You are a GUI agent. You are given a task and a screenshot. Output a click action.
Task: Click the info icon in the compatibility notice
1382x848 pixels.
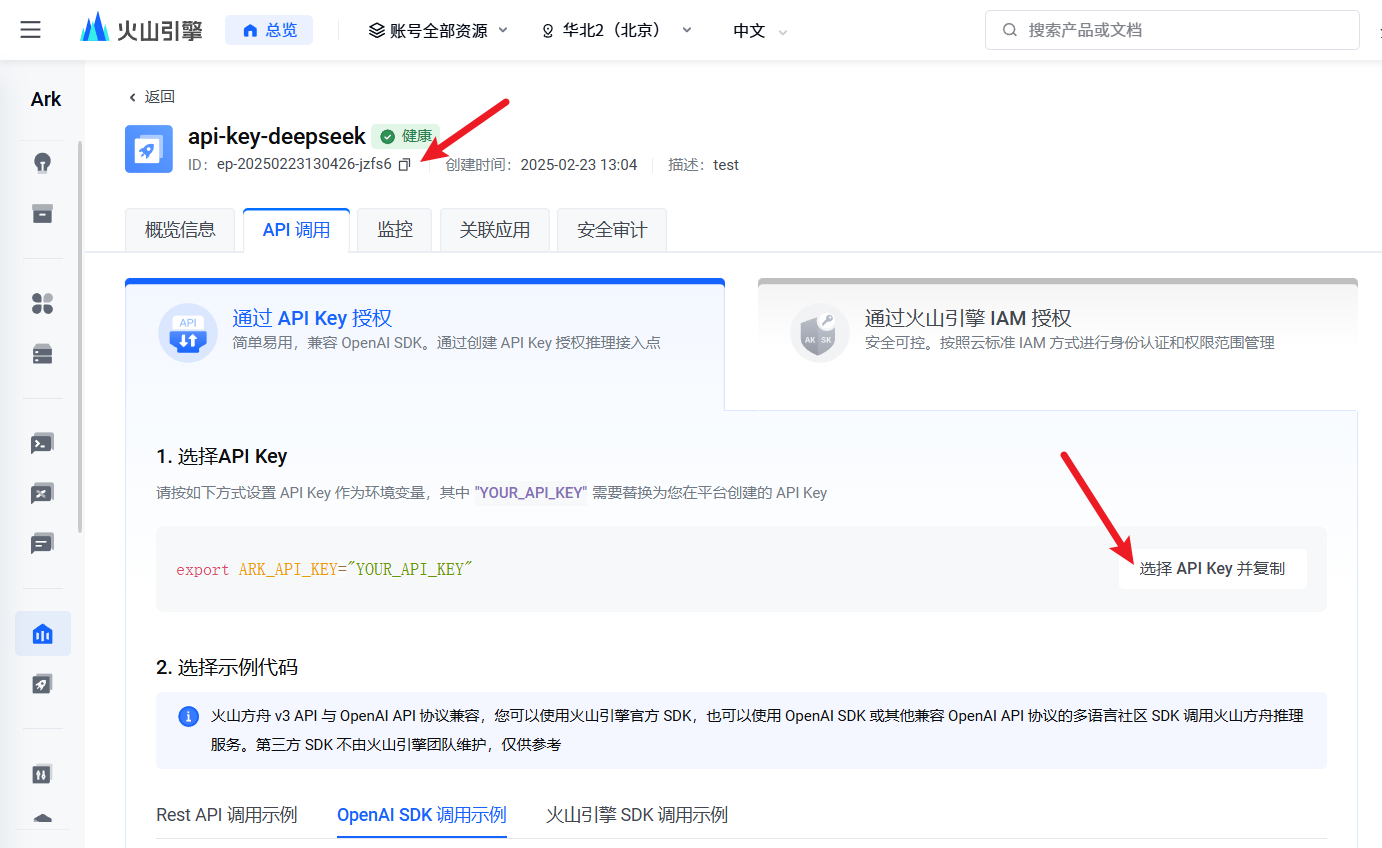click(189, 715)
